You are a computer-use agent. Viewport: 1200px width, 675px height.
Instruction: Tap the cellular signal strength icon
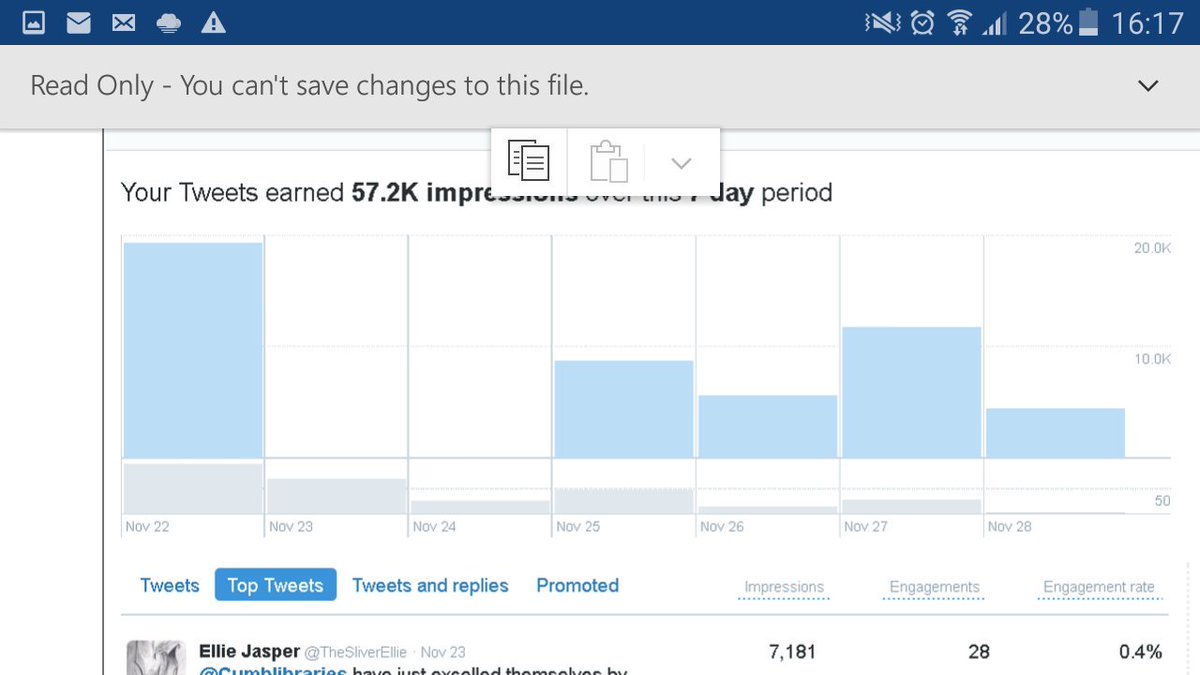[994, 24]
